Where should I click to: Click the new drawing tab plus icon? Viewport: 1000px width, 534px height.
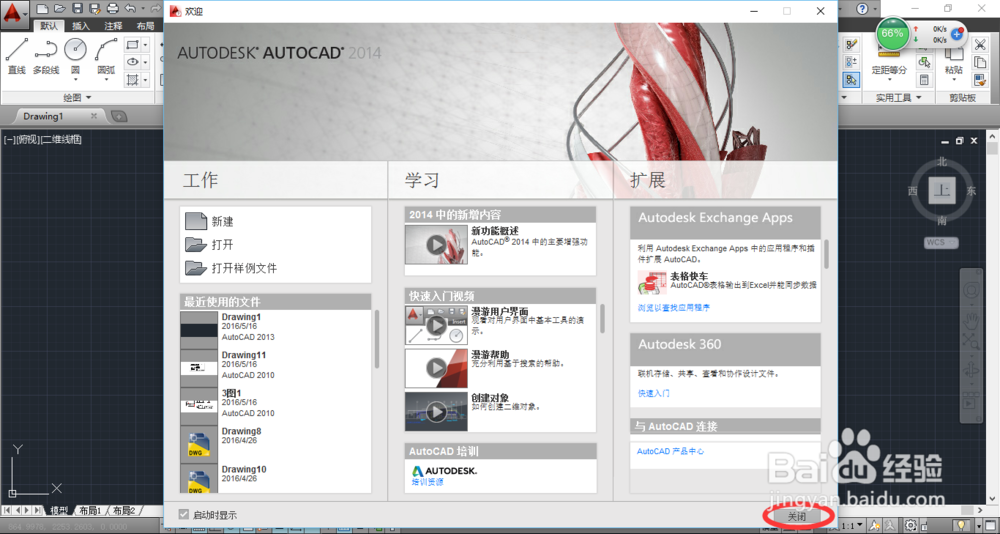(x=119, y=116)
